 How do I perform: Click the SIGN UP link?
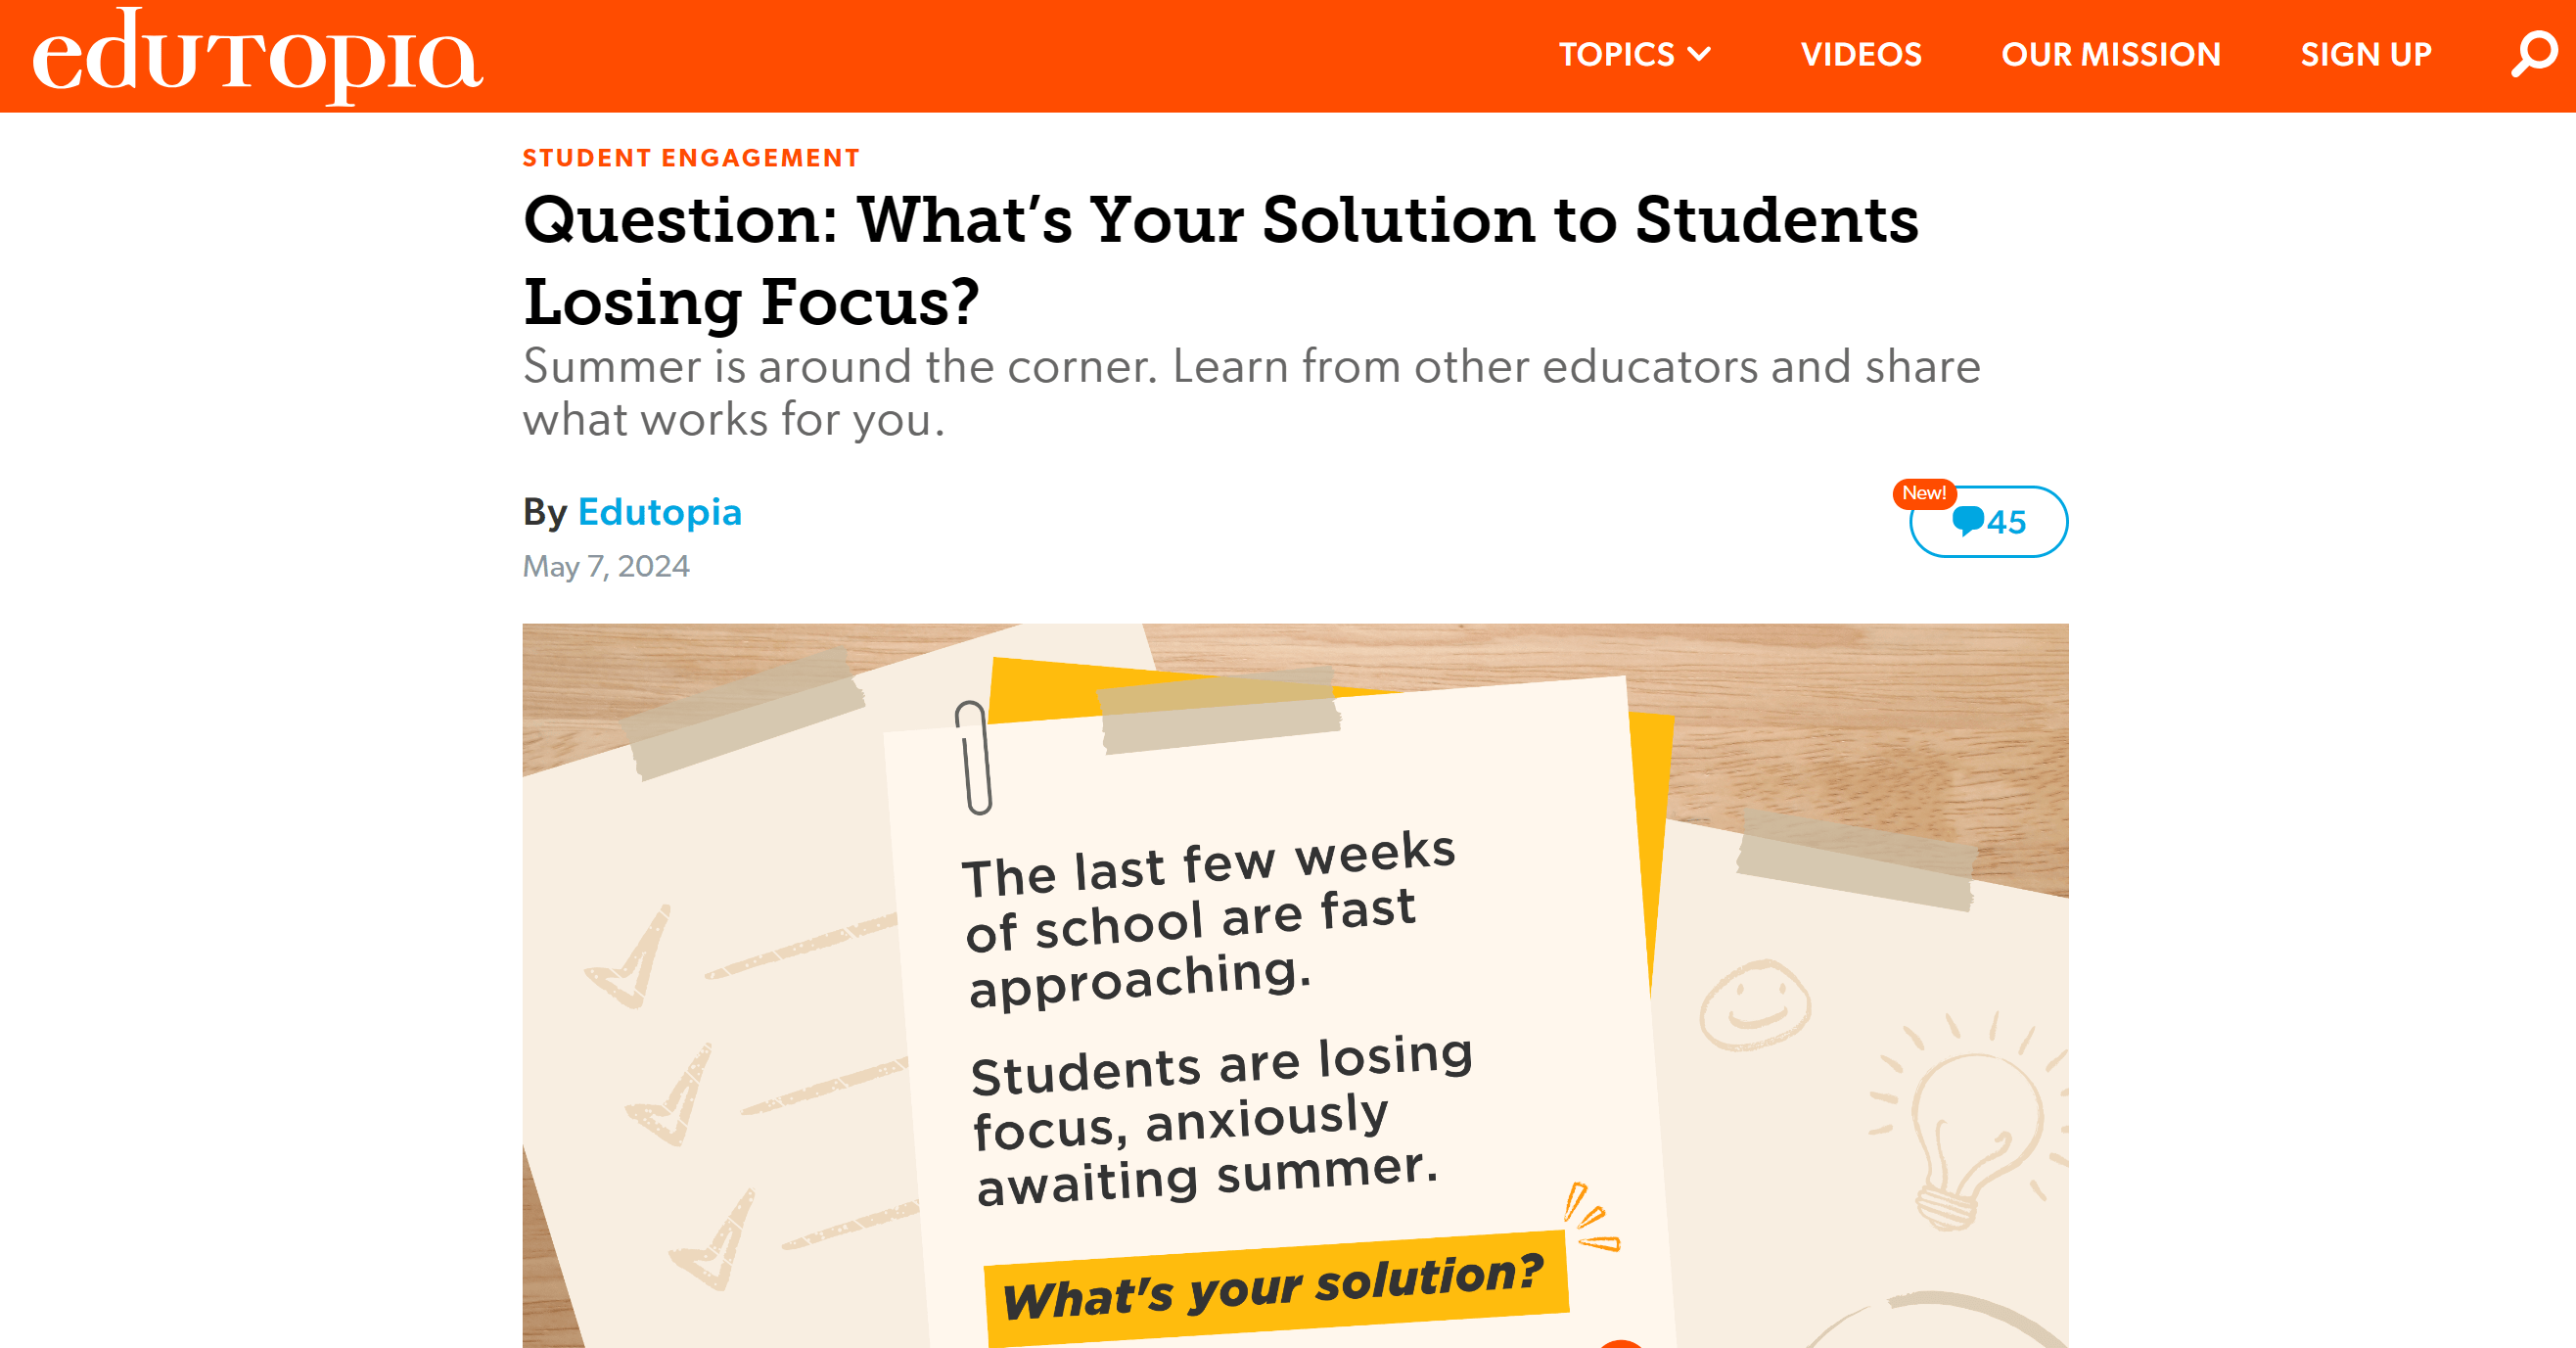2365,55
